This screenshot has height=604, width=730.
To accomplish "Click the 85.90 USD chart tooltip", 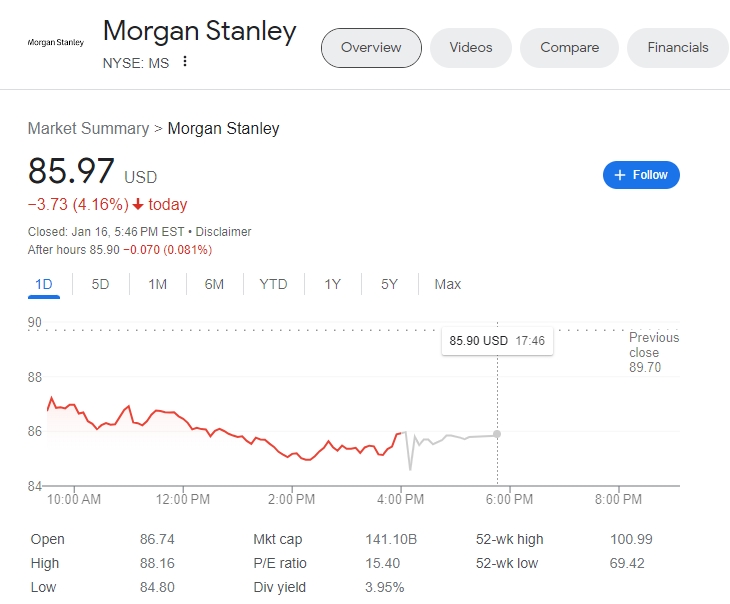I will 497,340.
